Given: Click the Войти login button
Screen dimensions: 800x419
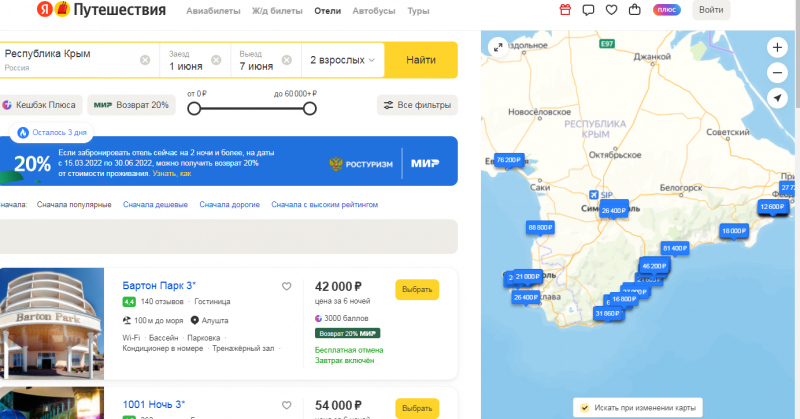Looking at the screenshot, I should 711,10.
